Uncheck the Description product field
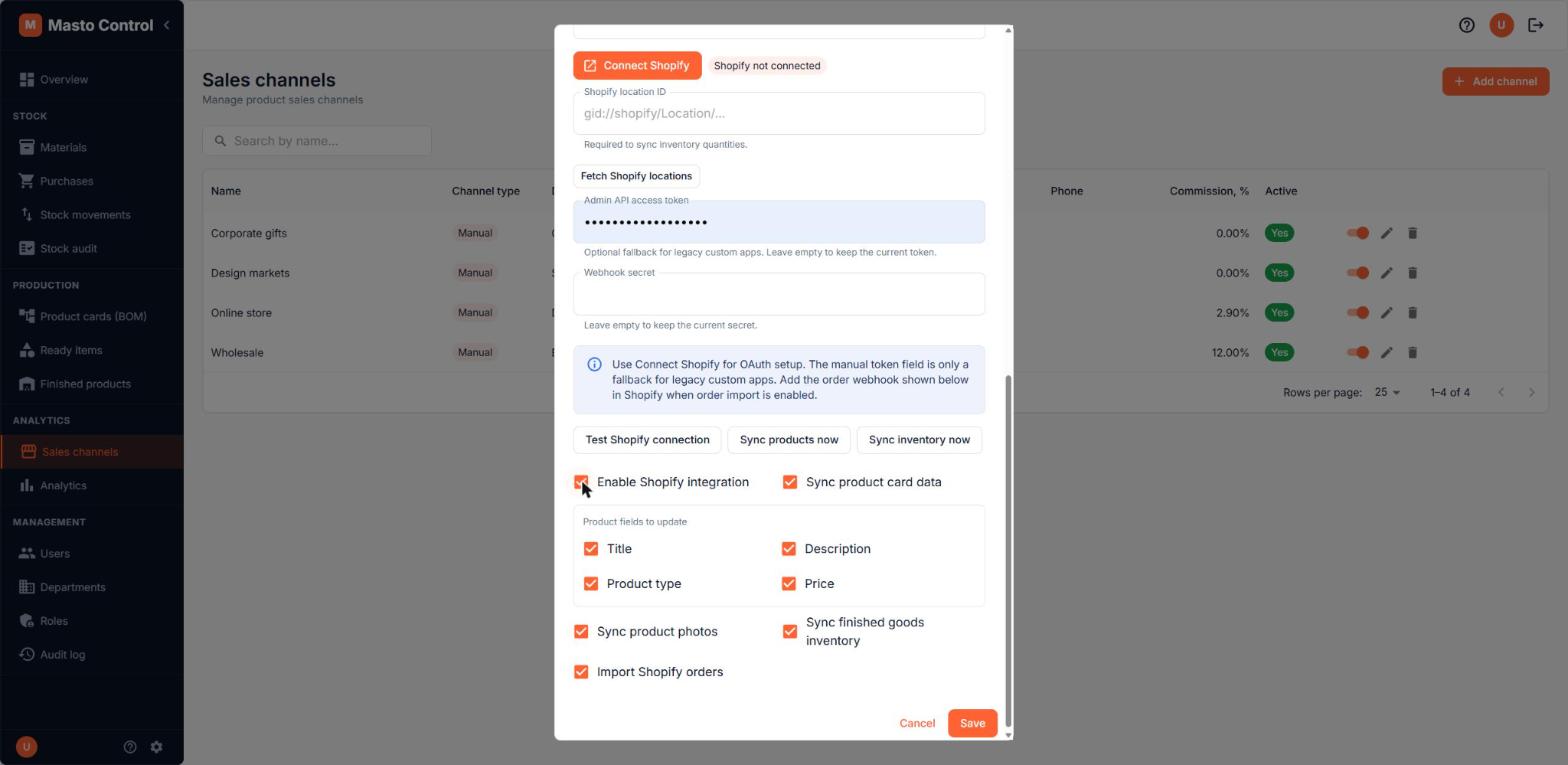This screenshot has width=1568, height=765. coord(789,549)
